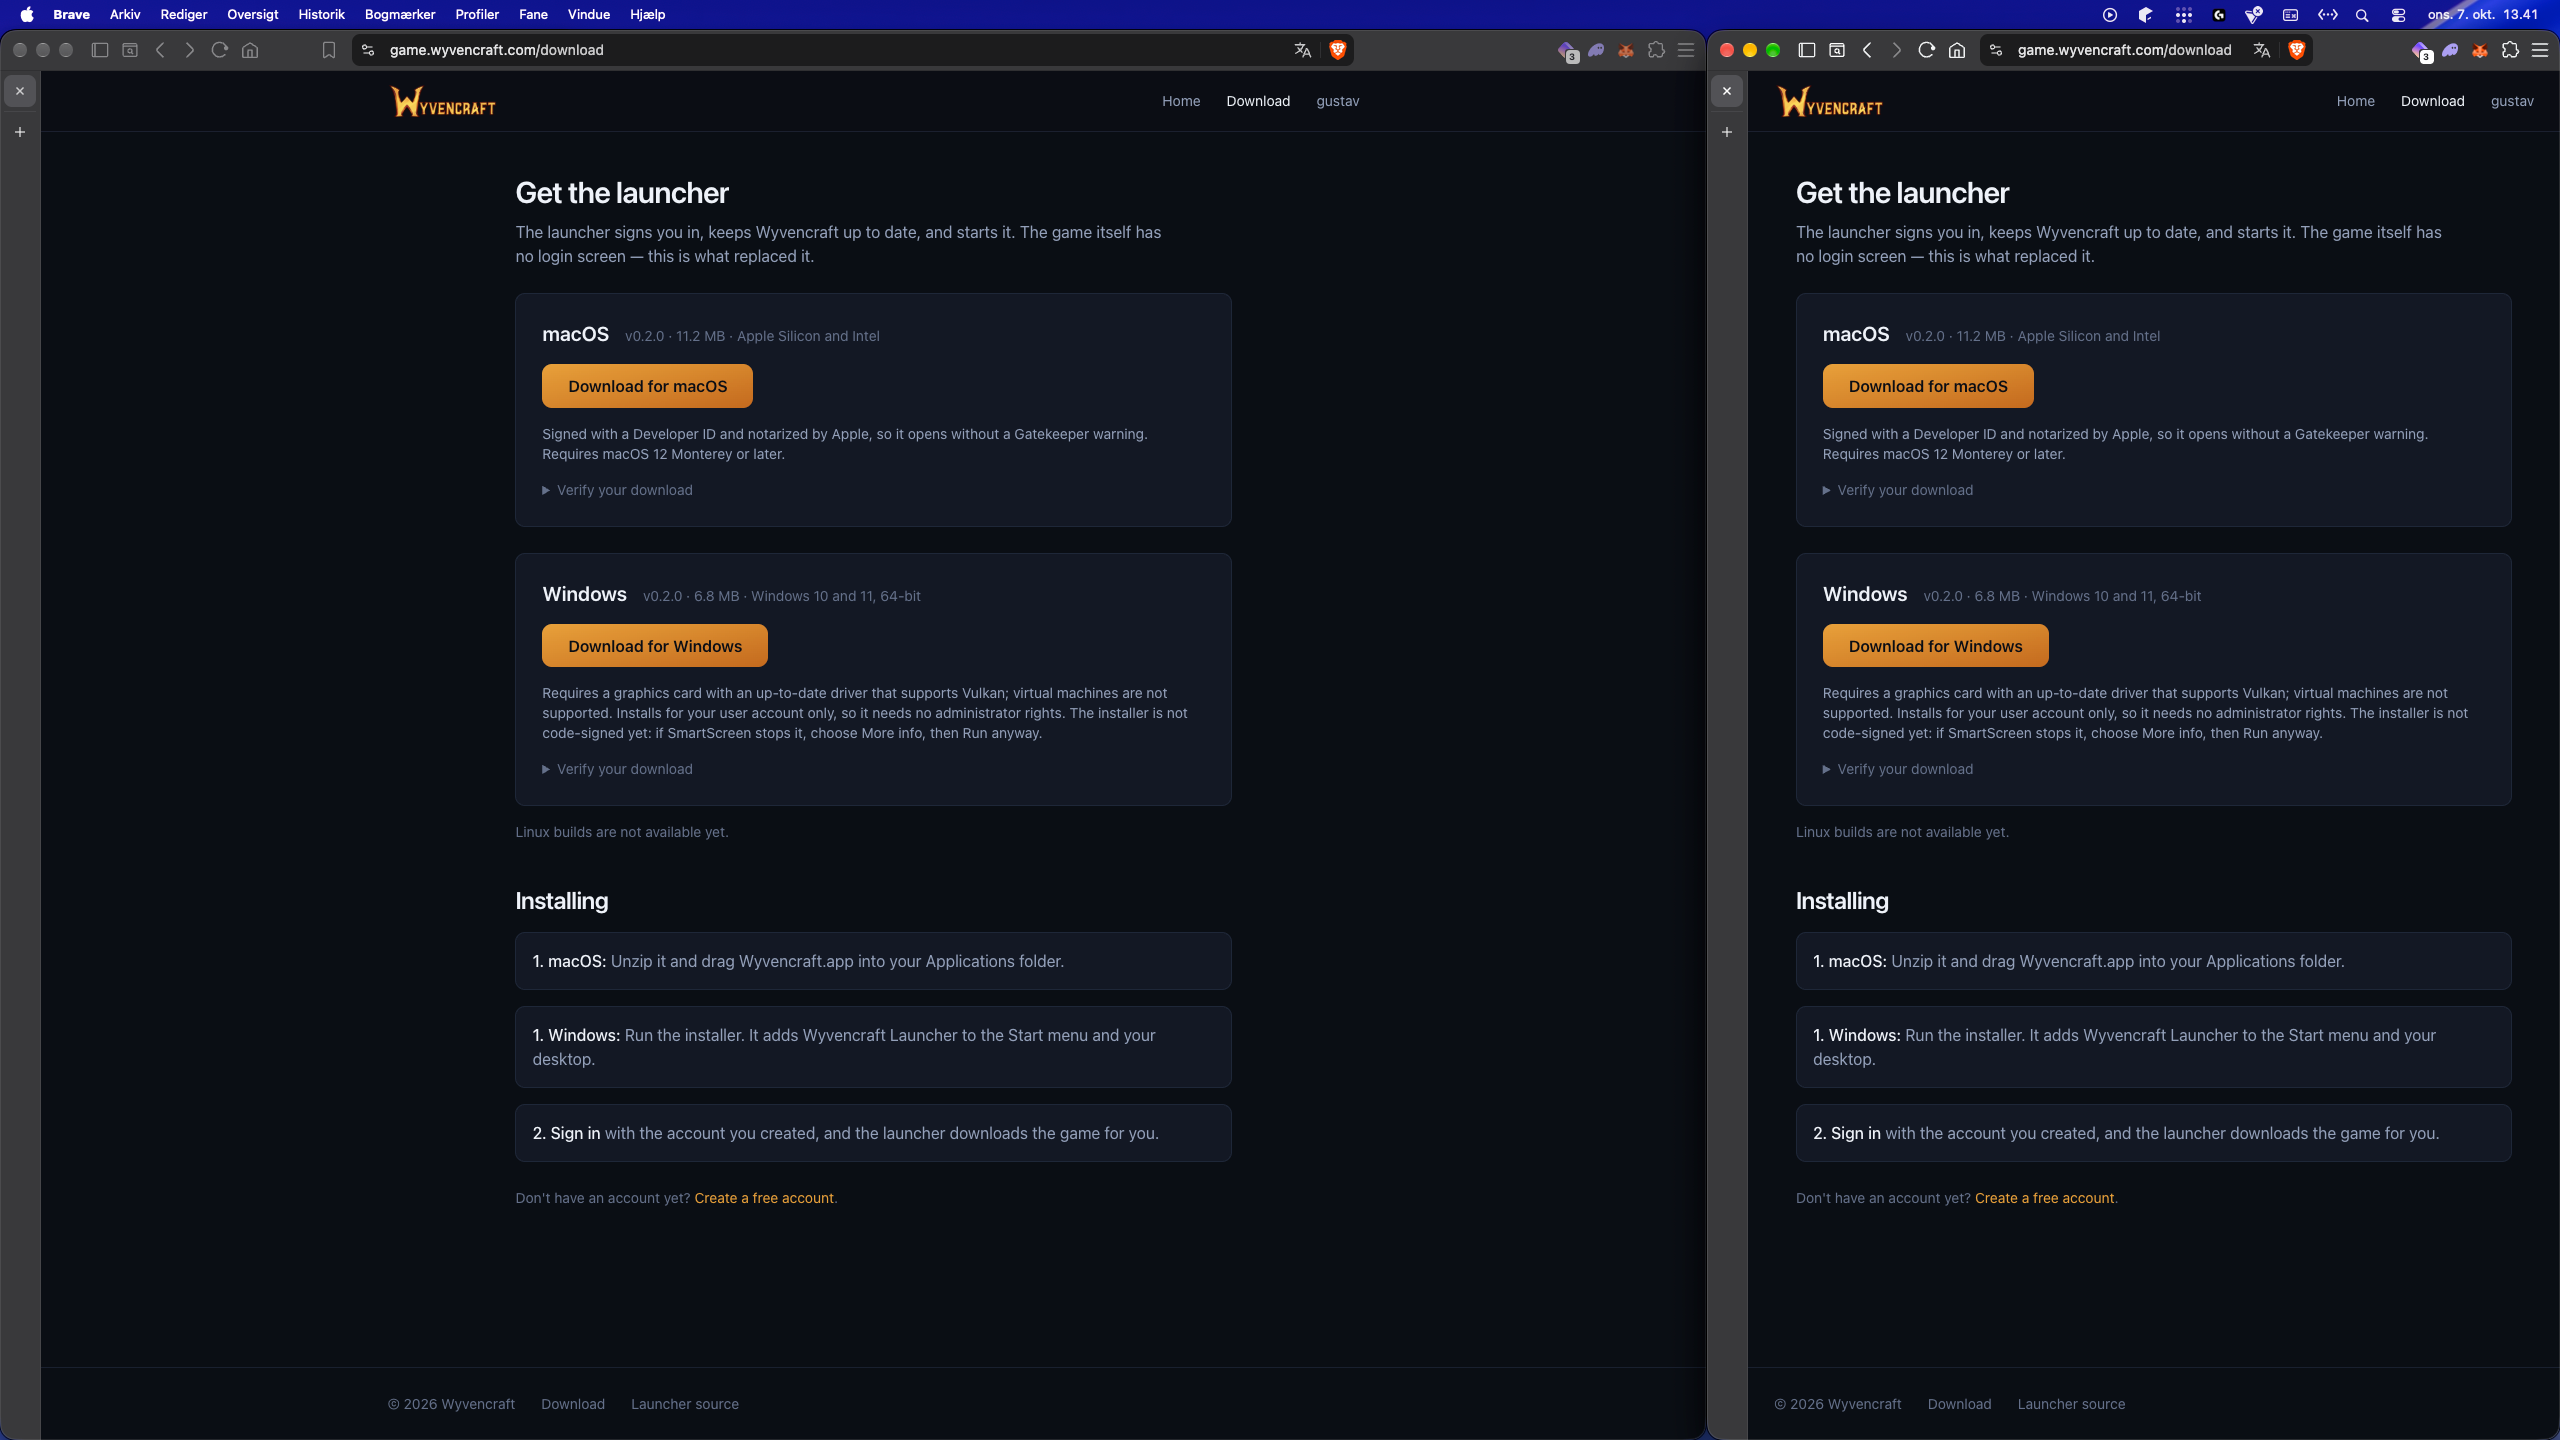Click Download for Windows in left window

655,646
